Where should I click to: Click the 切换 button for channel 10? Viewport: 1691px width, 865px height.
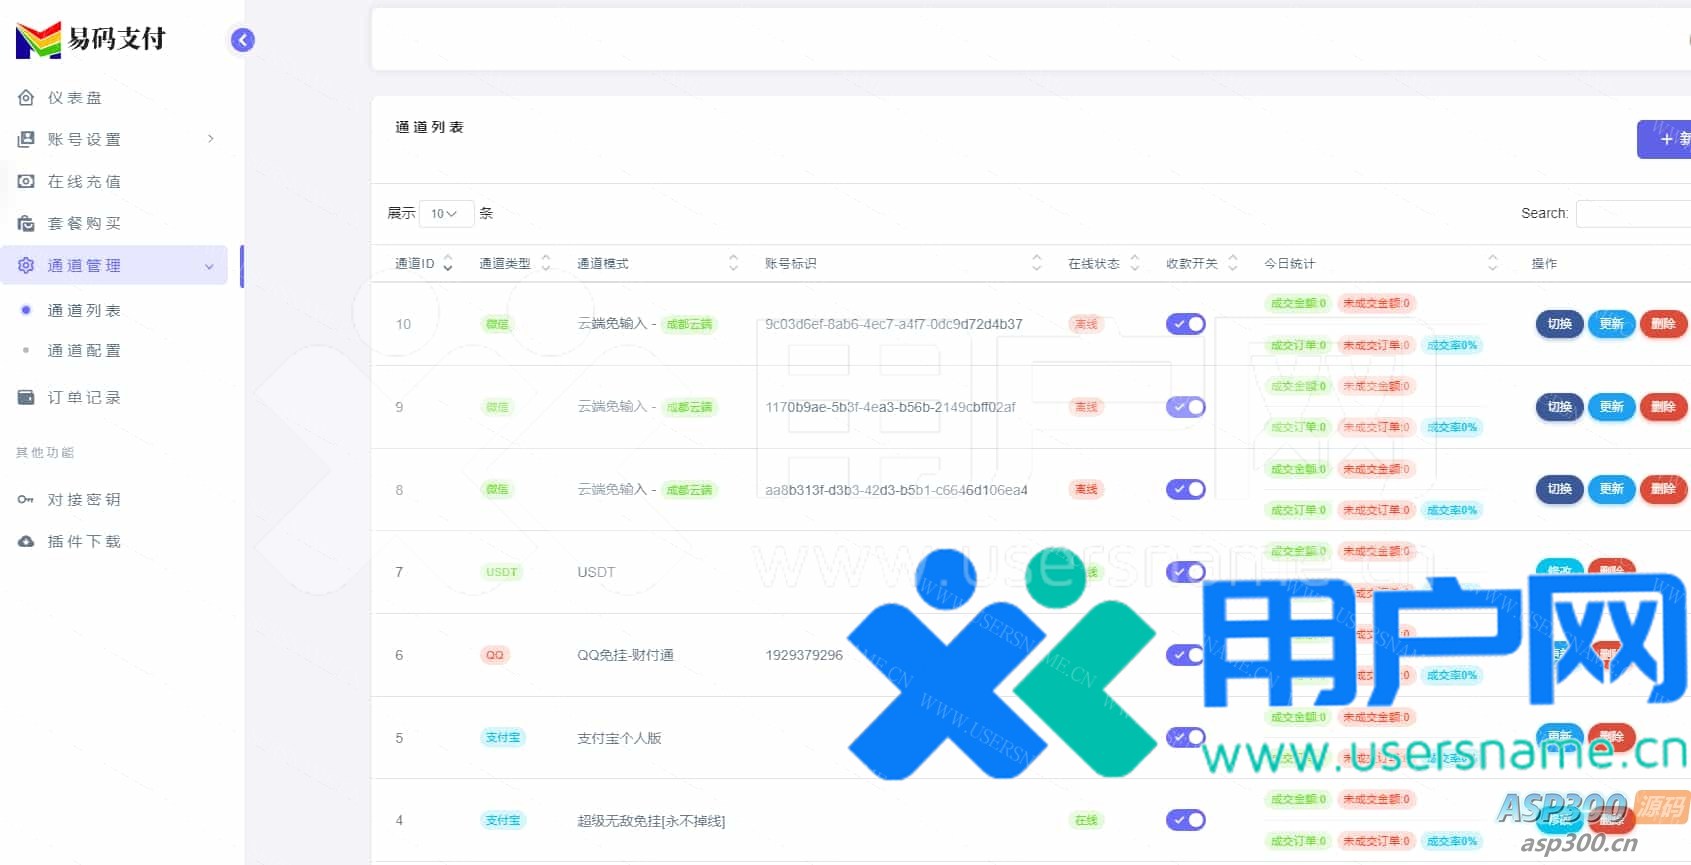[x=1559, y=324]
